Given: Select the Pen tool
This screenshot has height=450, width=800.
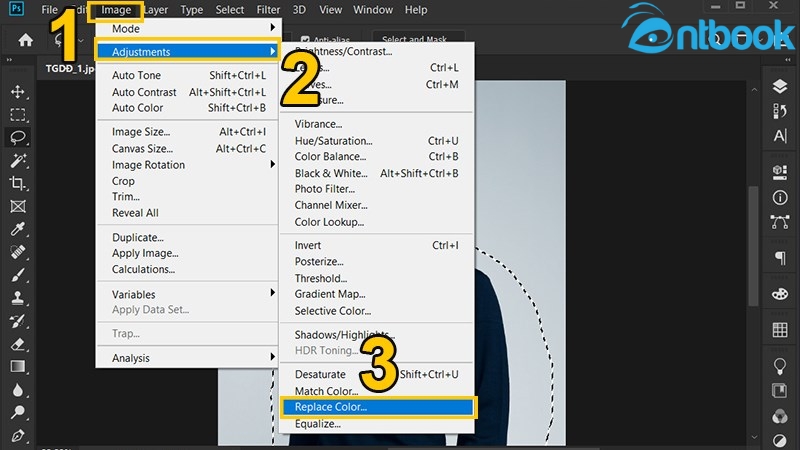Looking at the screenshot, I should tap(18, 435).
